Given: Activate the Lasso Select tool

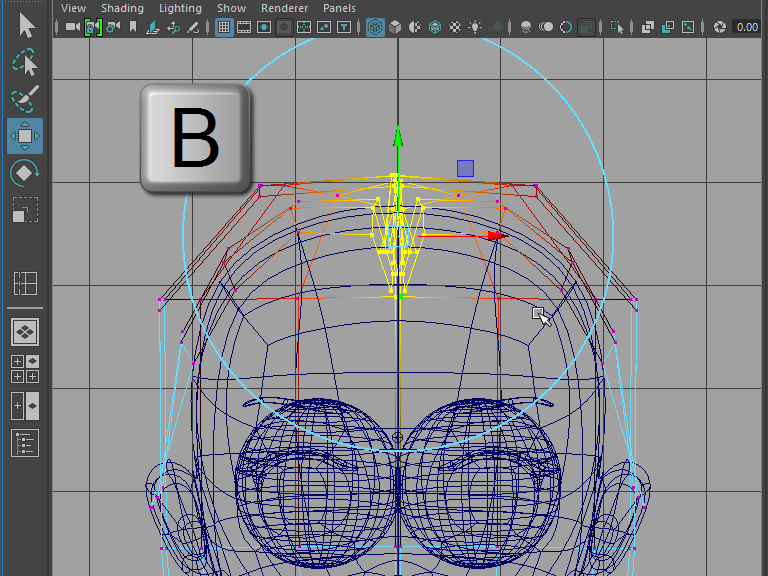Looking at the screenshot, I should tap(25, 62).
